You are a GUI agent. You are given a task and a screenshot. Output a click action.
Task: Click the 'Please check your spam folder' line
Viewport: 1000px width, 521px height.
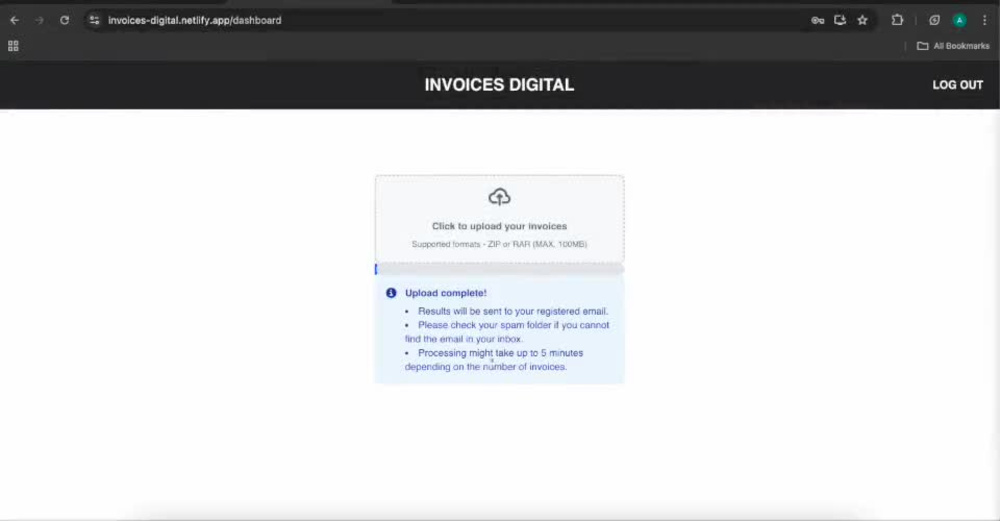tap(507, 332)
